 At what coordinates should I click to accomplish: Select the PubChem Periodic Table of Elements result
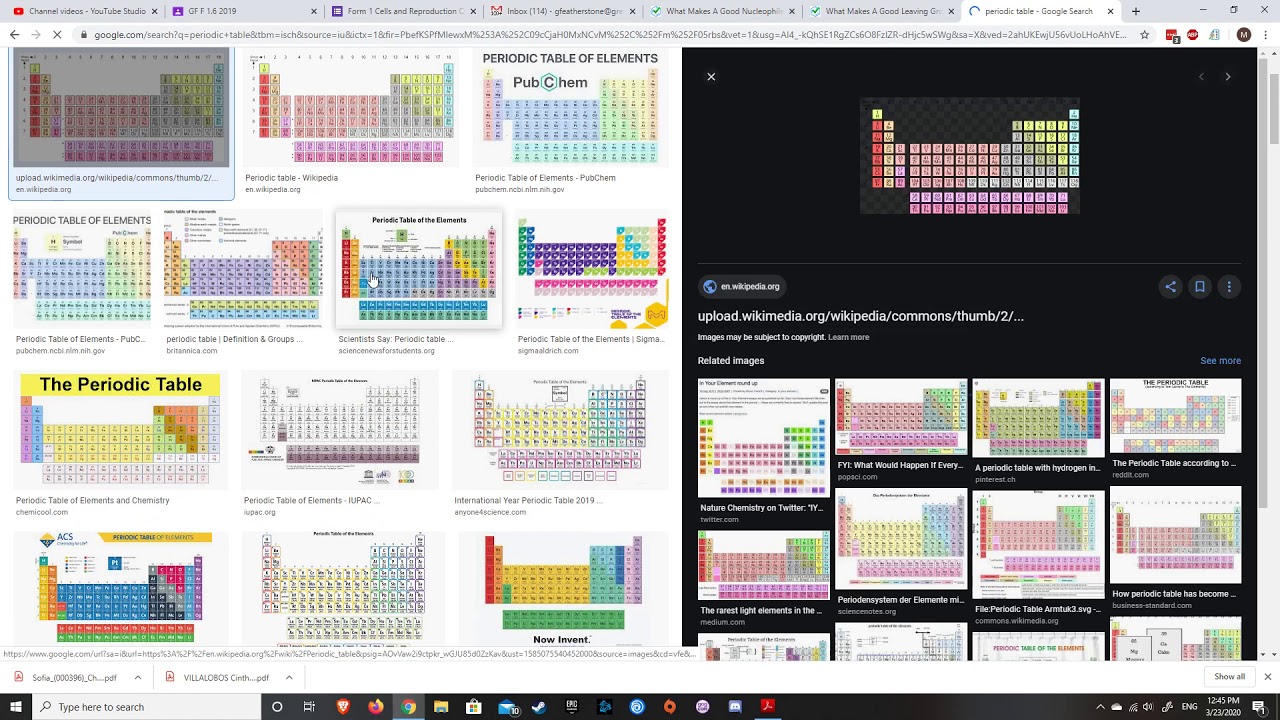[x=570, y=121]
